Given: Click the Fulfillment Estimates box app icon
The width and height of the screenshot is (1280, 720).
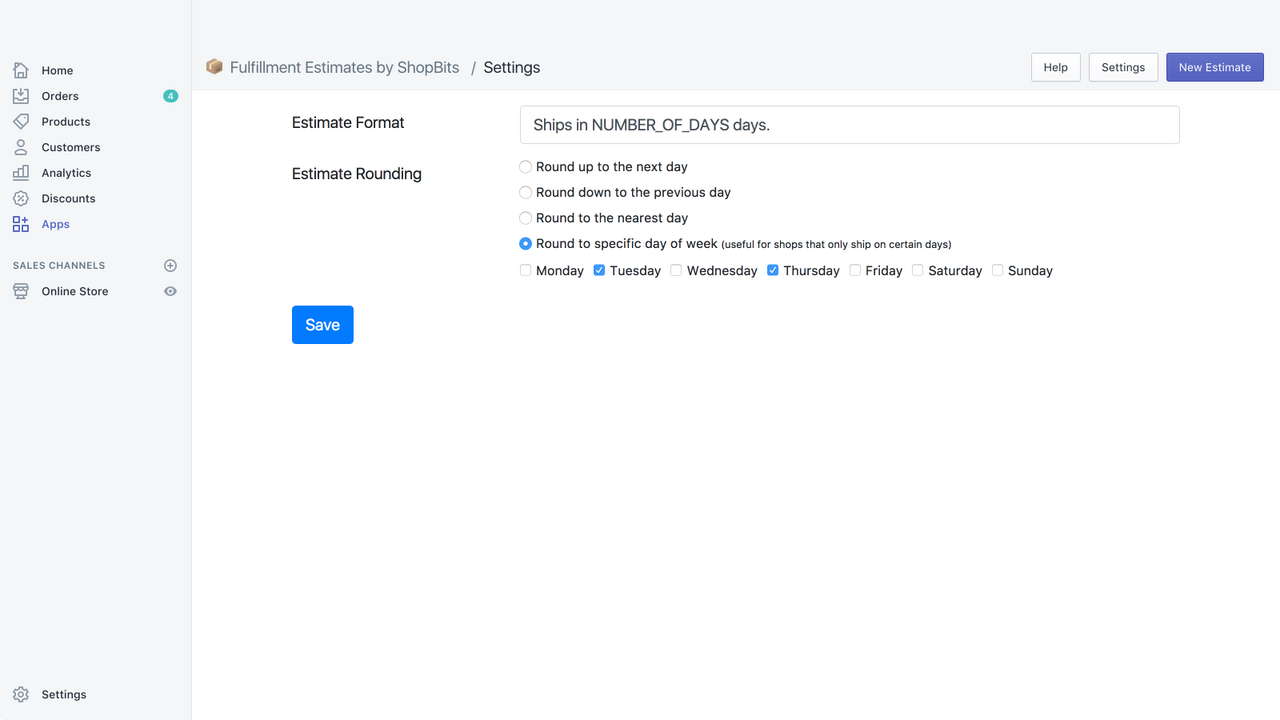Looking at the screenshot, I should 214,67.
